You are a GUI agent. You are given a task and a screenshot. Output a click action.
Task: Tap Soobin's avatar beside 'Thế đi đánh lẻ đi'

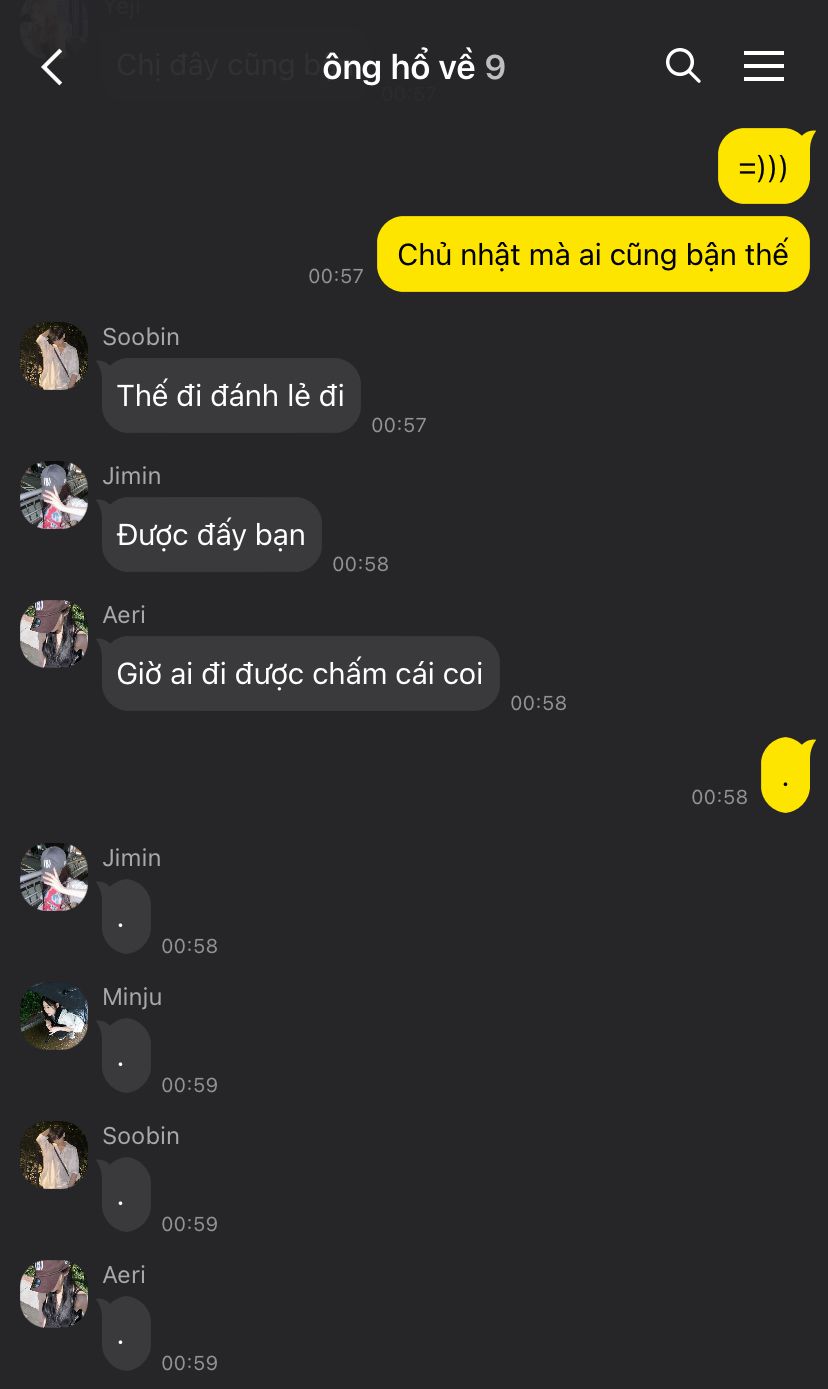click(x=54, y=356)
